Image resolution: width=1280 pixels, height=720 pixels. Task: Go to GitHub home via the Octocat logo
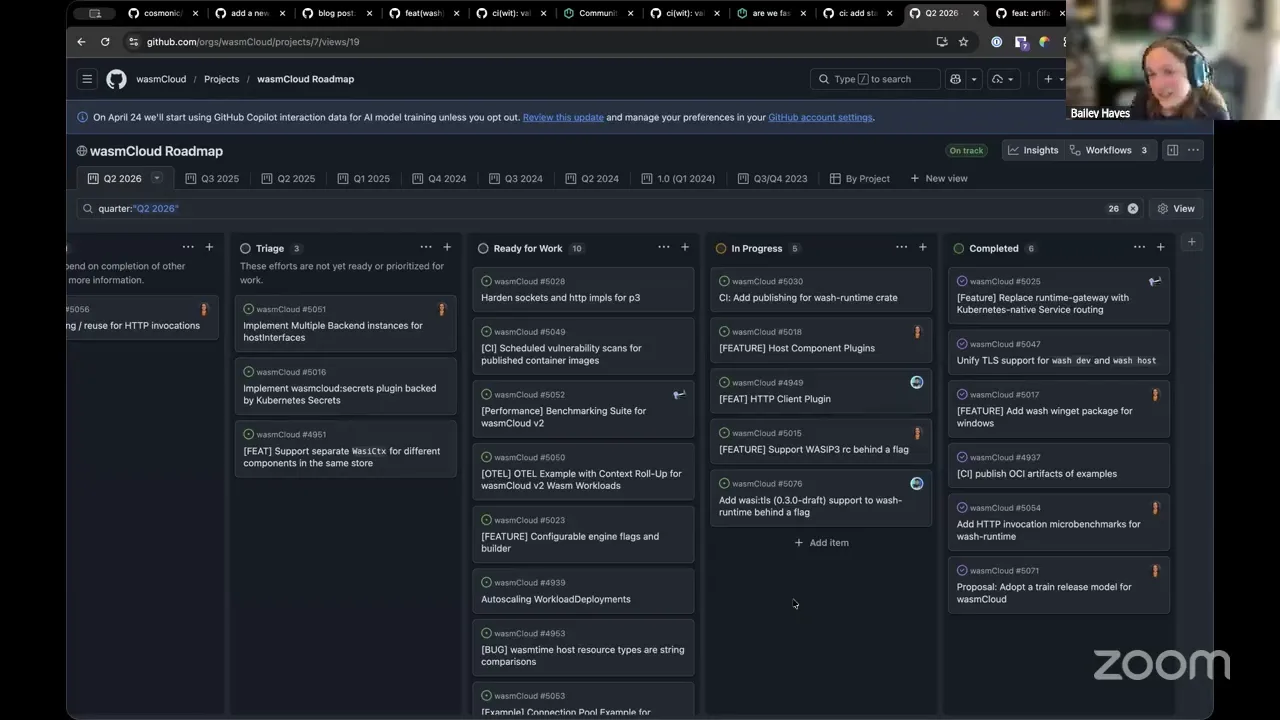click(x=116, y=79)
